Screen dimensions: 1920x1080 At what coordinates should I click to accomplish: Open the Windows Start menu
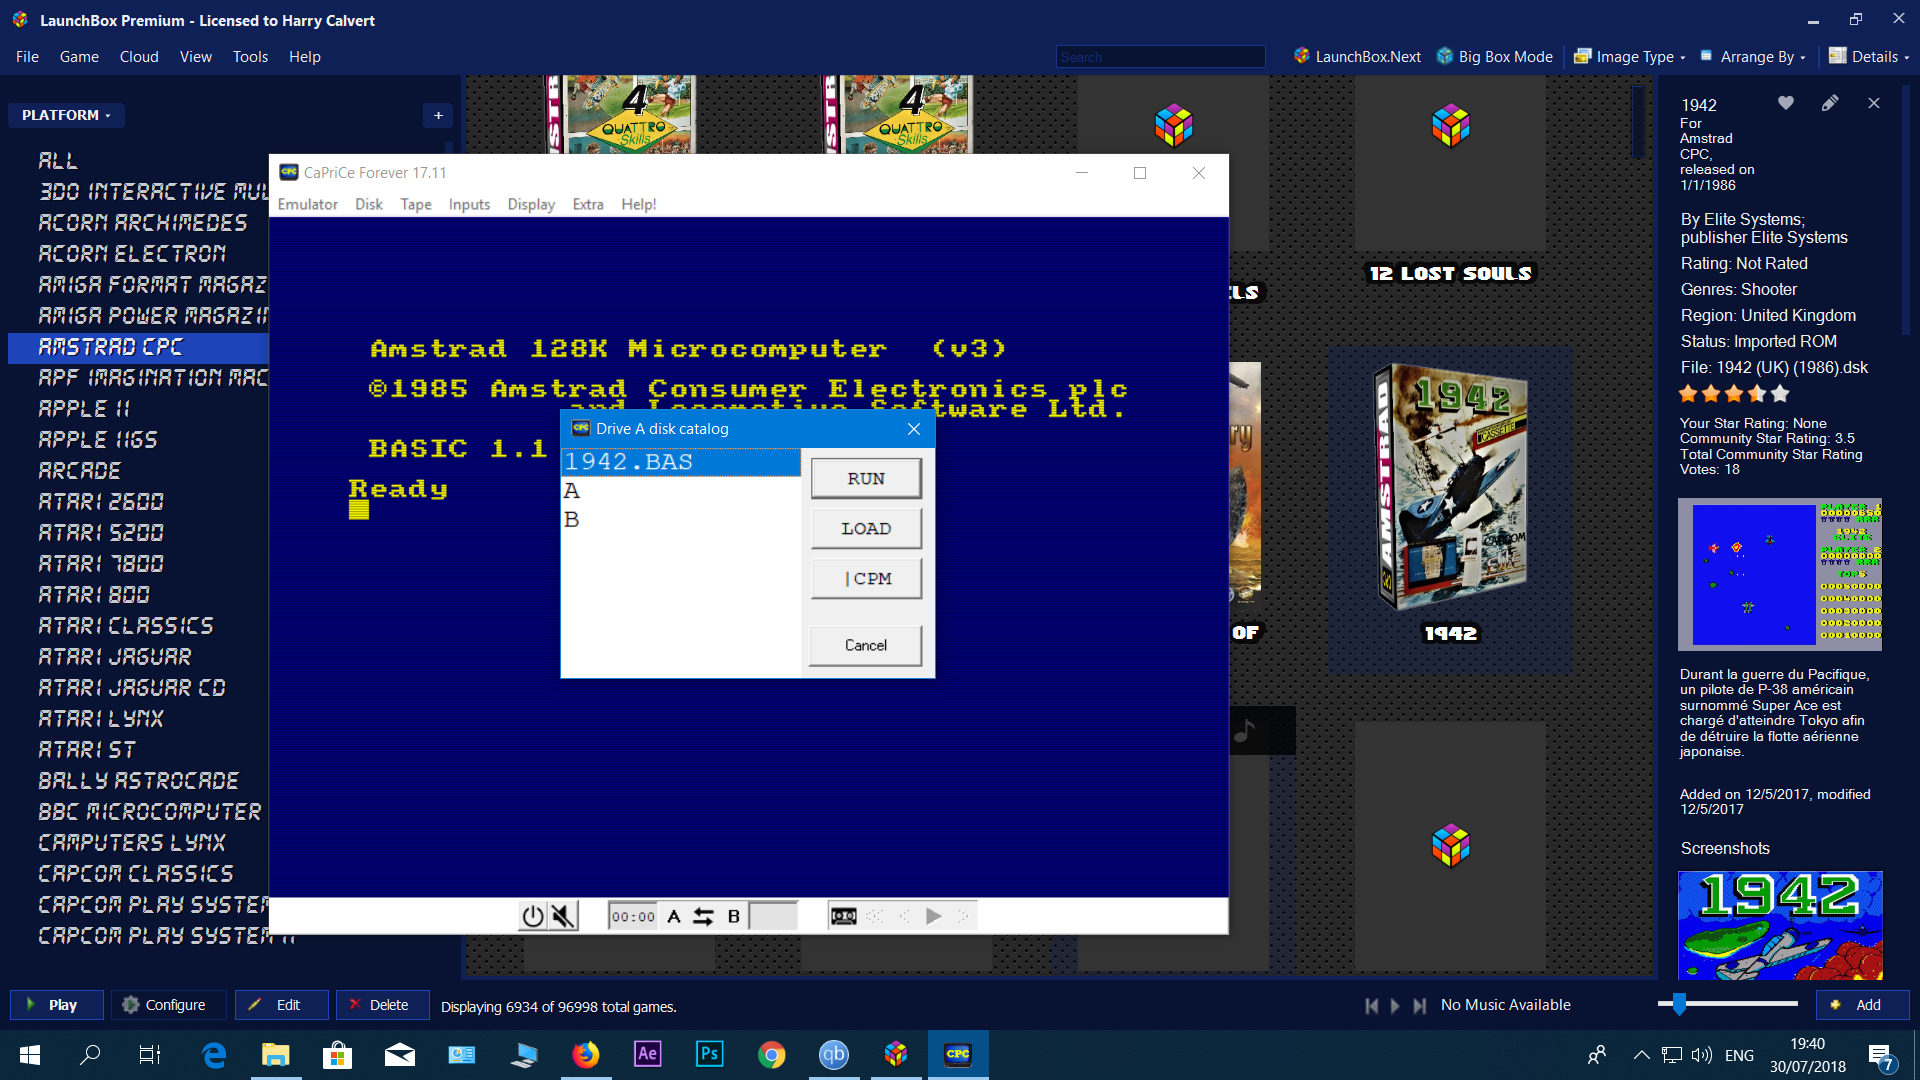[29, 1054]
